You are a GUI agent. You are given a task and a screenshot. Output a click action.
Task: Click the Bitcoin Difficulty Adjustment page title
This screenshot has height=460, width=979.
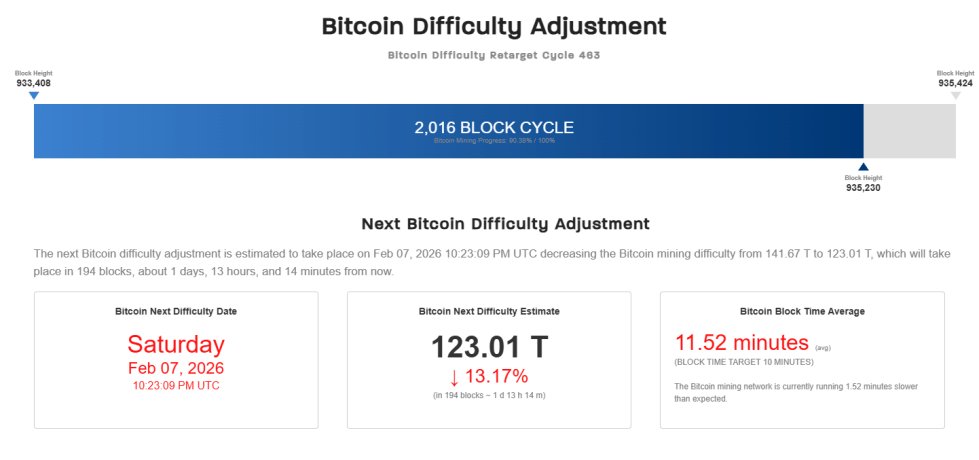(x=494, y=27)
